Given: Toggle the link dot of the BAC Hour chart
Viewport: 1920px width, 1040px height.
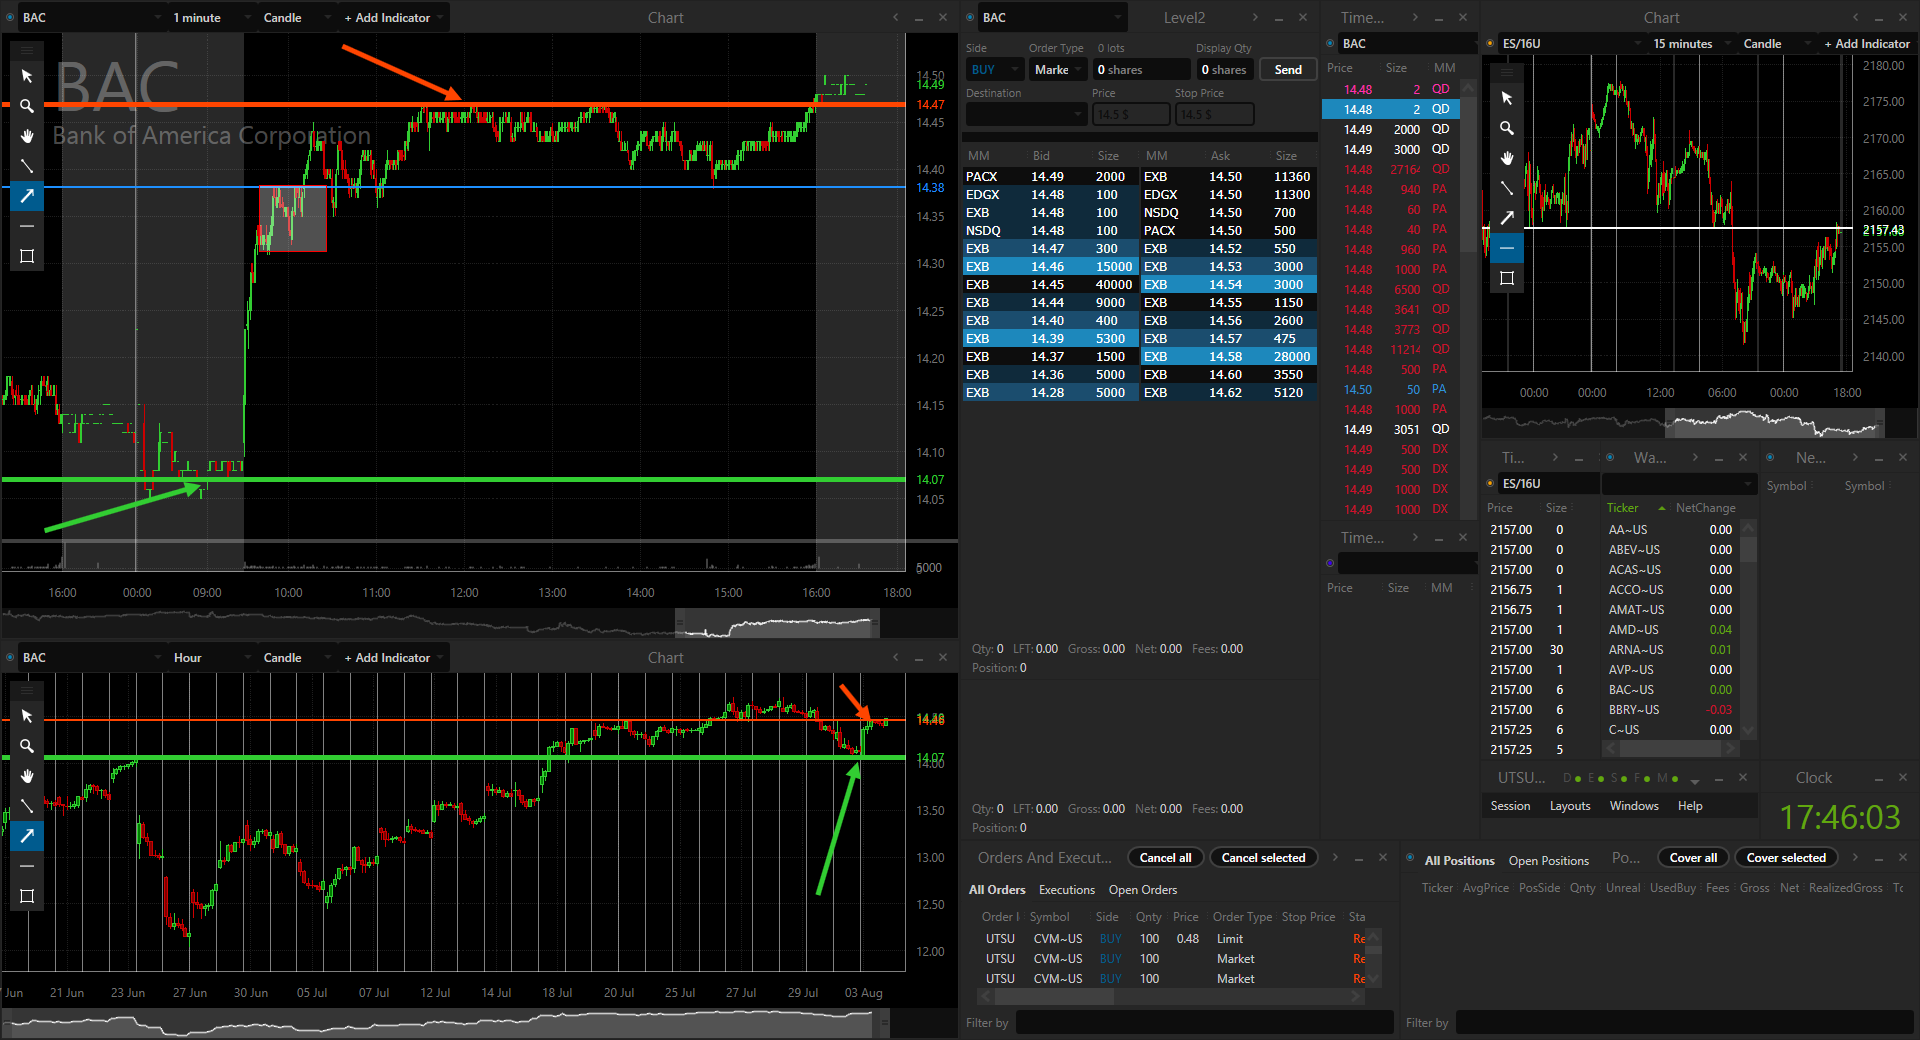Looking at the screenshot, I should point(10,657).
